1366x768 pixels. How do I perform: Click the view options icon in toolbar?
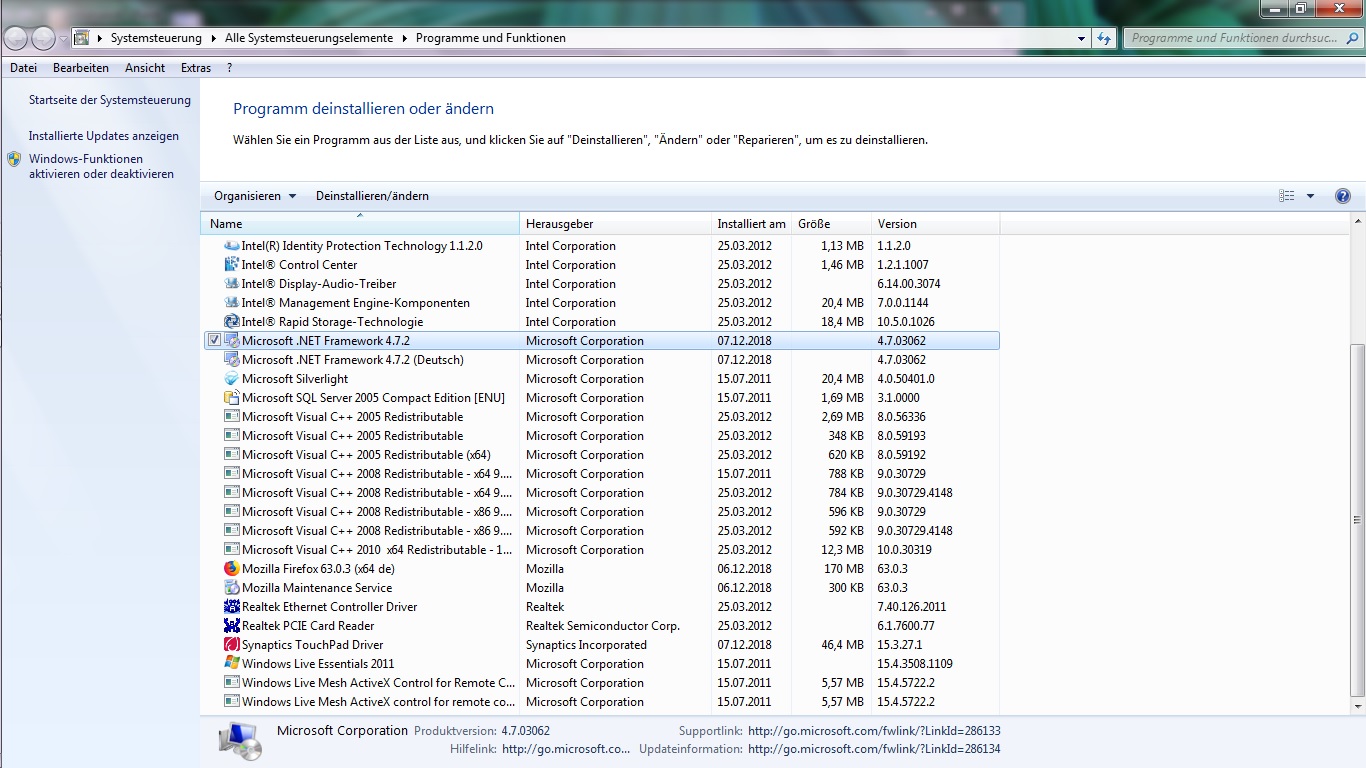pos(1287,196)
